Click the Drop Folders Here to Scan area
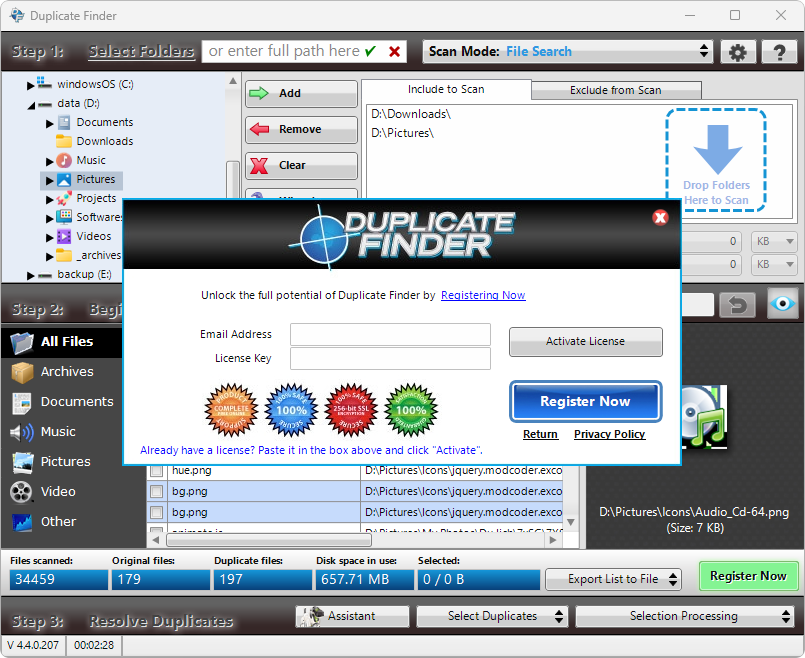The image size is (805, 658). [716, 159]
